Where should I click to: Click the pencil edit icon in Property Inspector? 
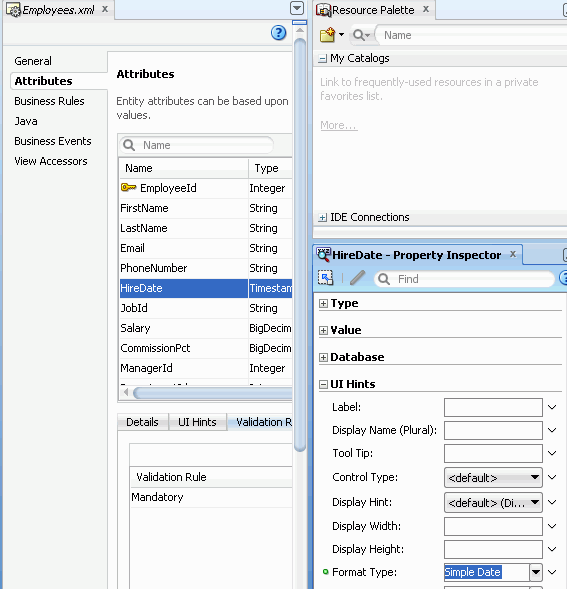[357, 278]
